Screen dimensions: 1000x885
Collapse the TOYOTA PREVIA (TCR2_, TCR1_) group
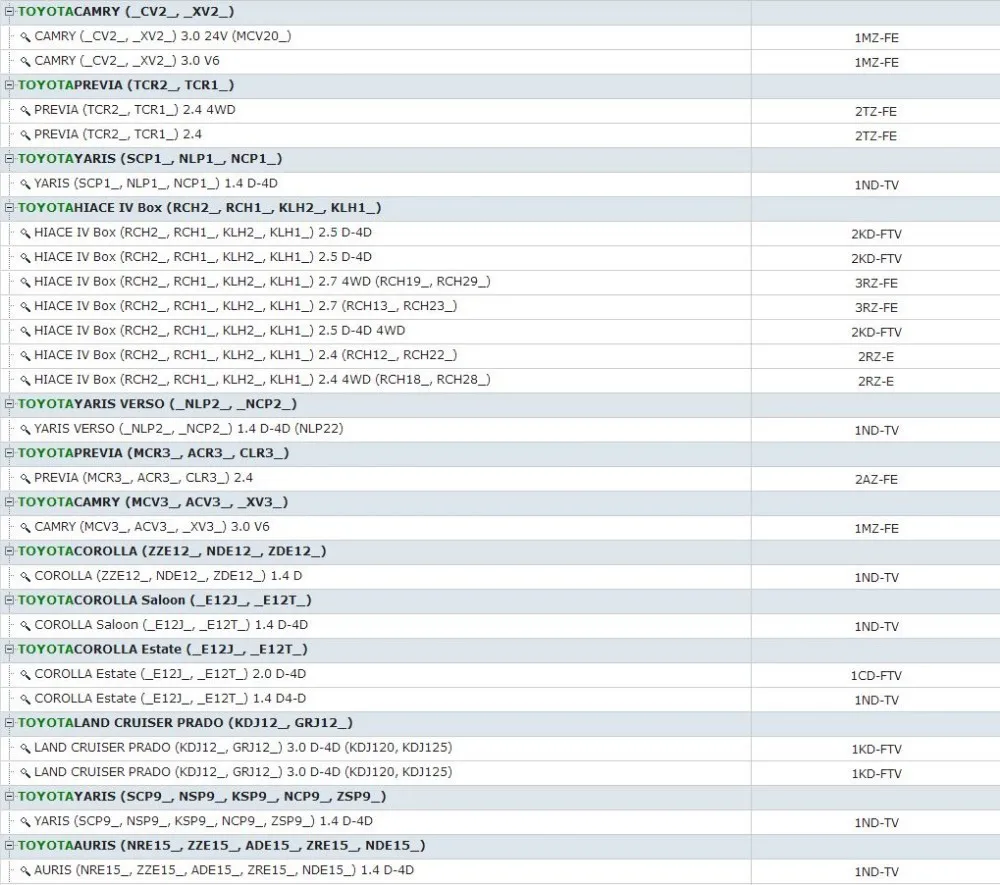tap(10, 85)
